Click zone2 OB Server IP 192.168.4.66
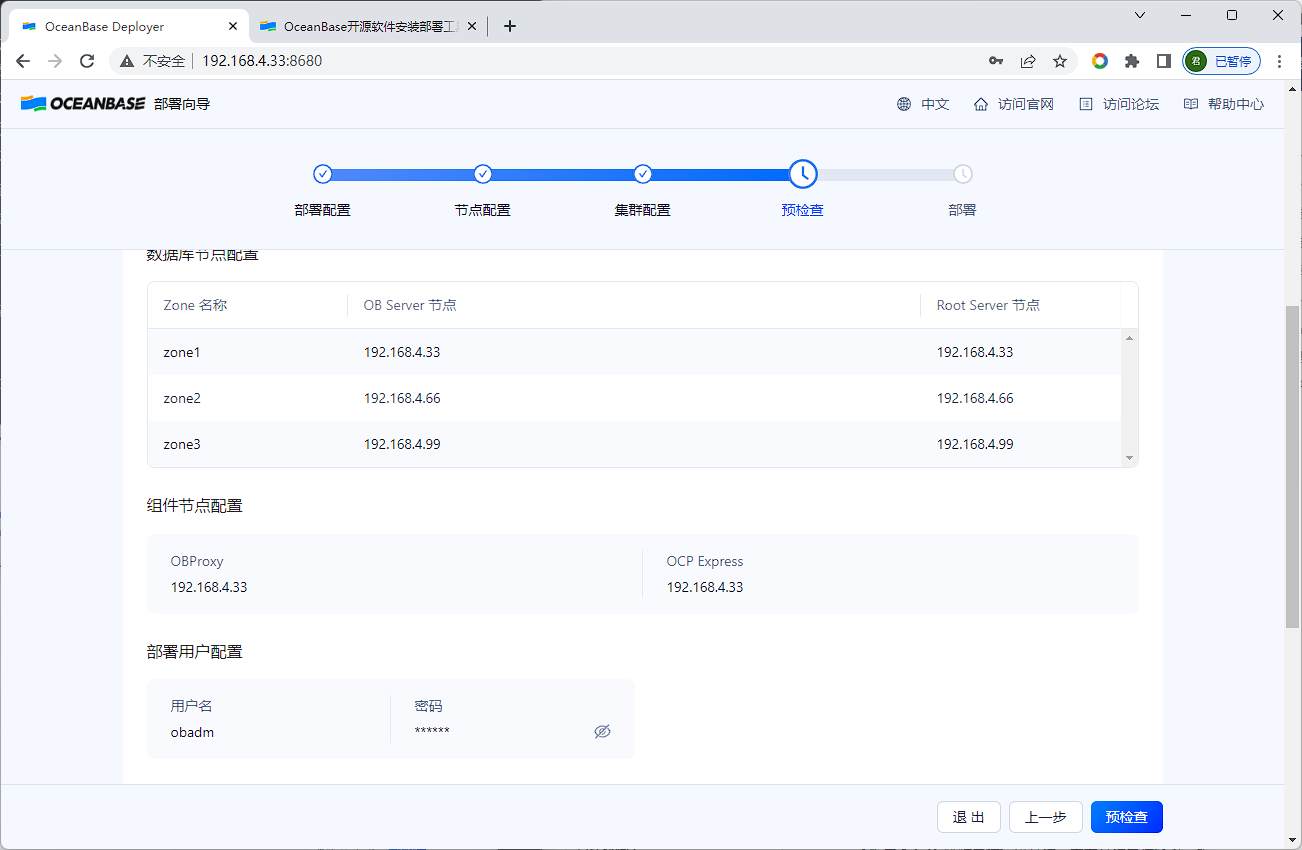The image size is (1302, 850). (402, 398)
